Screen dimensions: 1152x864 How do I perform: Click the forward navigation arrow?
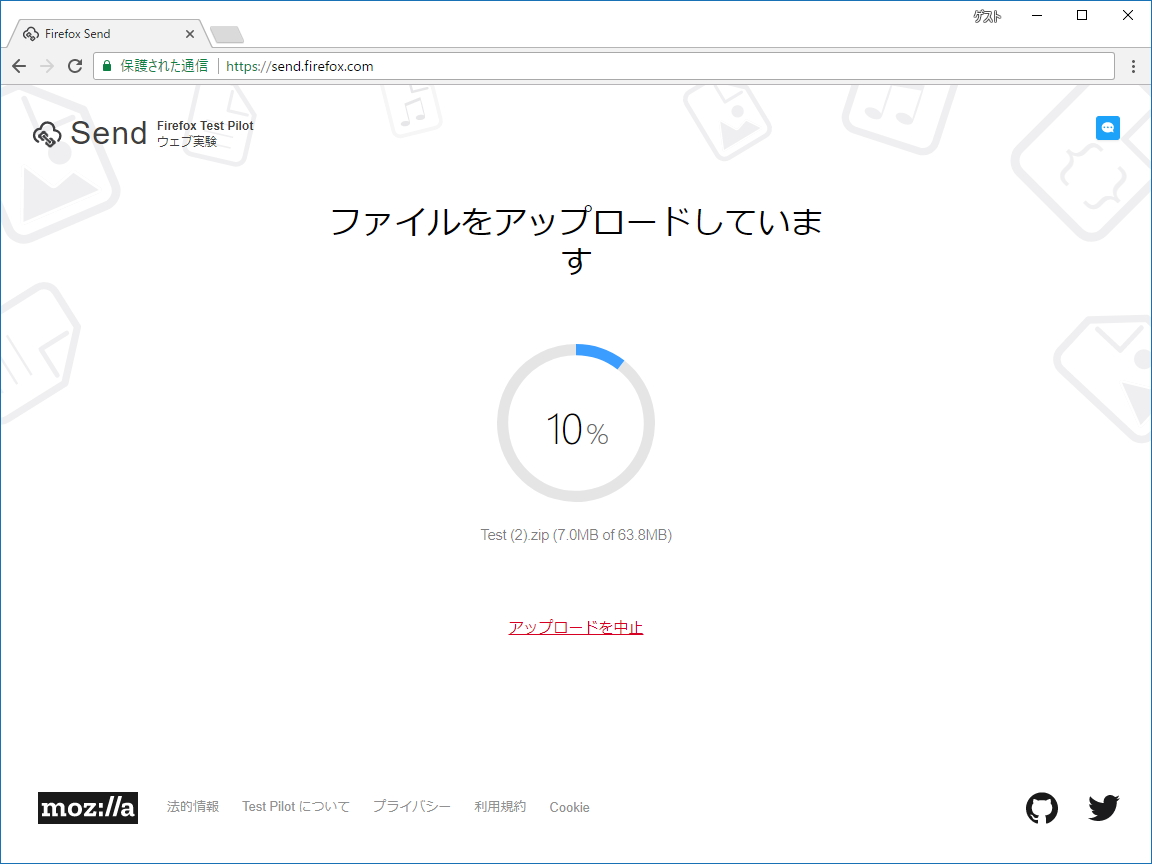pyautogui.click(x=46, y=65)
